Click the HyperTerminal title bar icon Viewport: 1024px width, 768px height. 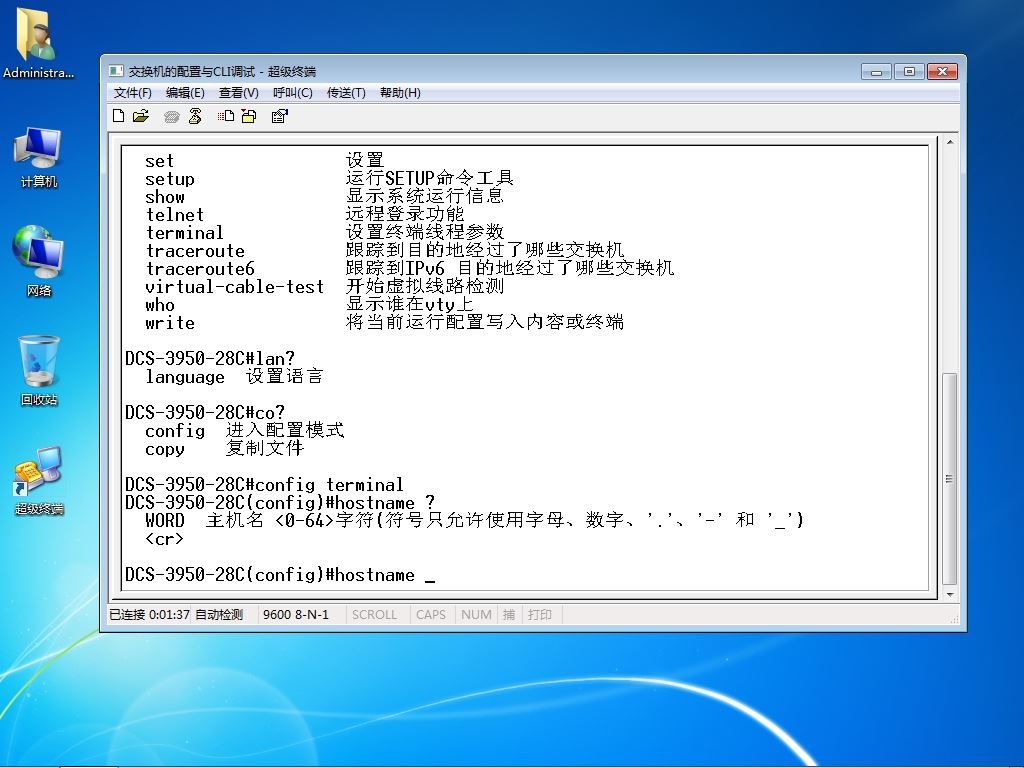pyautogui.click(x=116, y=71)
